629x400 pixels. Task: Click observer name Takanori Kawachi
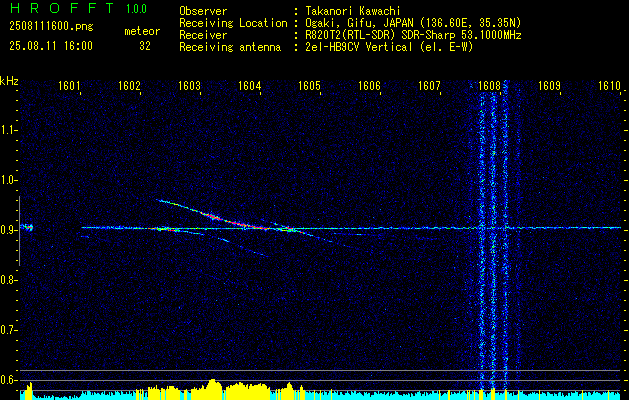[x=353, y=11]
